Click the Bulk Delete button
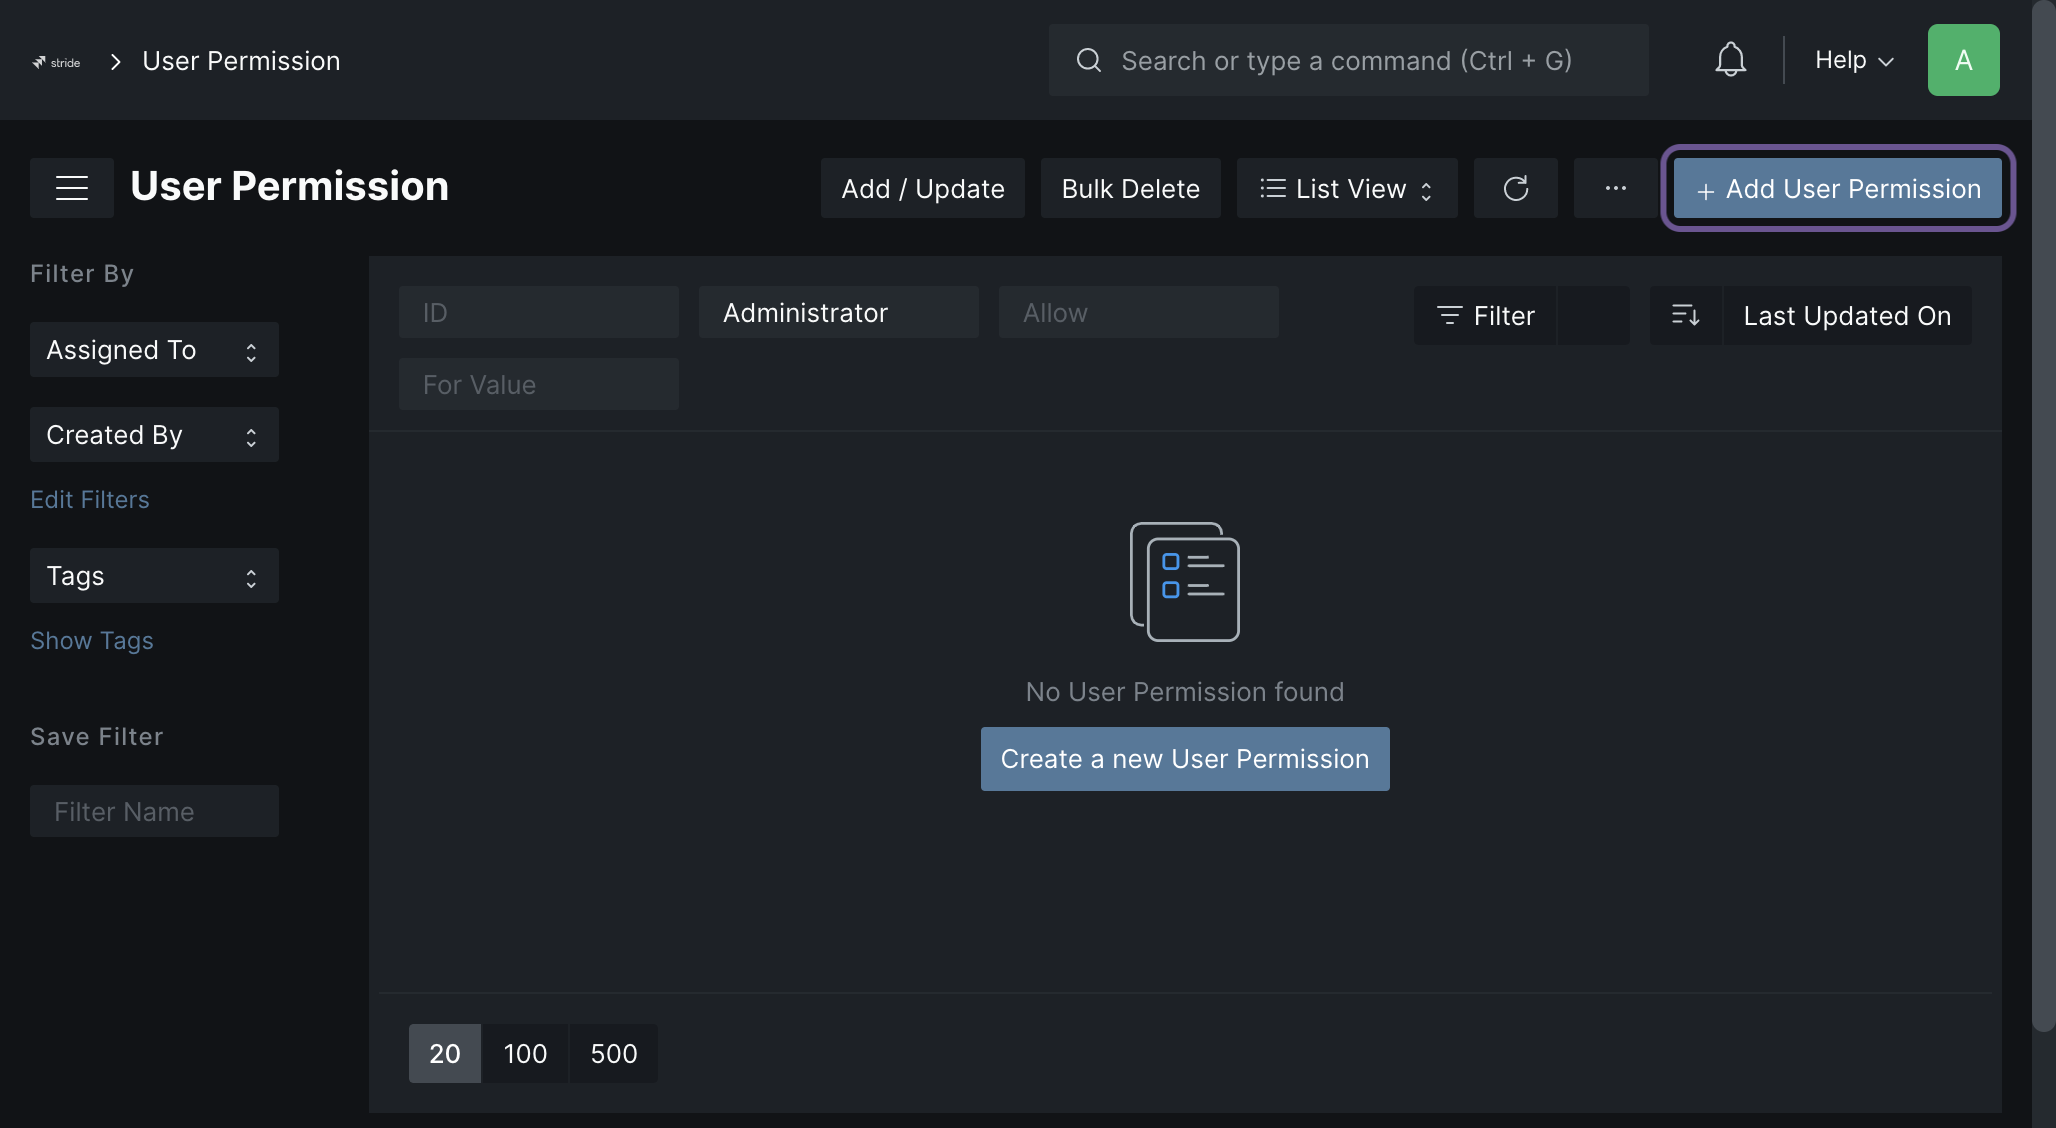The width and height of the screenshot is (2056, 1128). click(1130, 188)
